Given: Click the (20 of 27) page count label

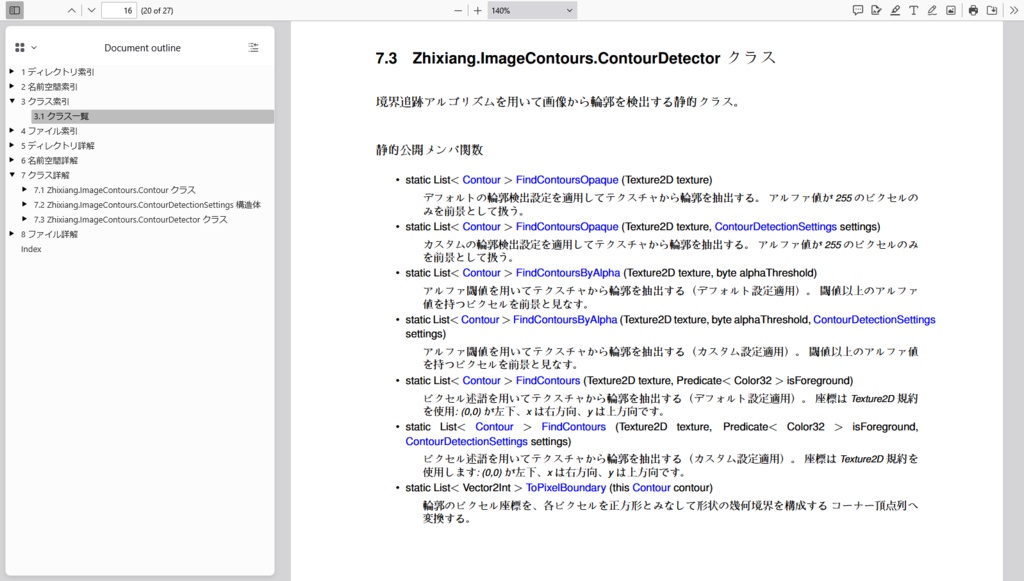Looking at the screenshot, I should (157, 10).
